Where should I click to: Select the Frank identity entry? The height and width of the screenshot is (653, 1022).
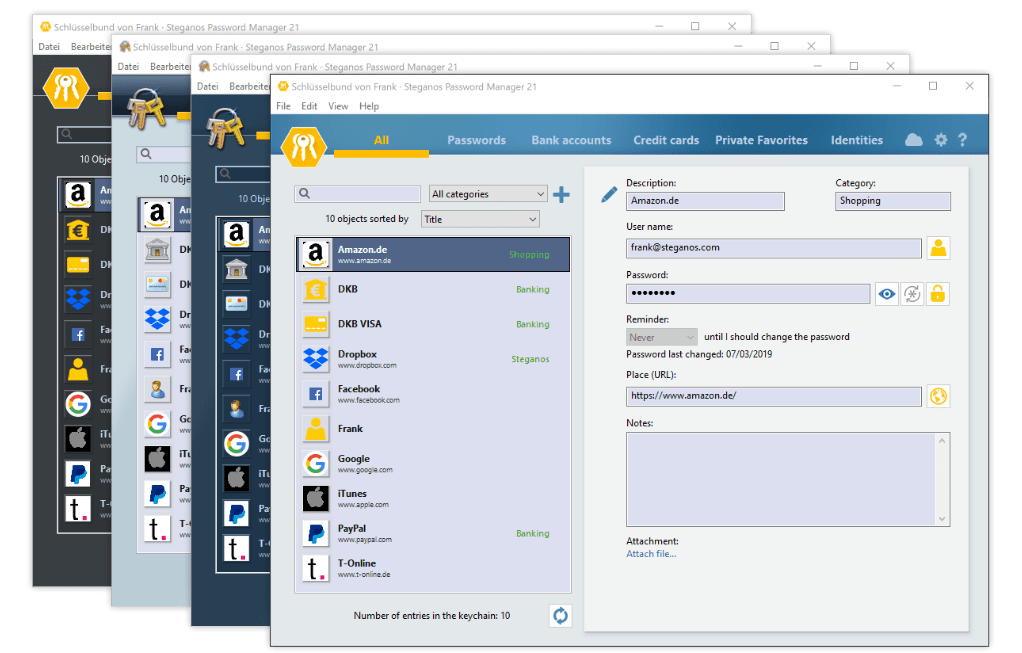click(x=433, y=429)
